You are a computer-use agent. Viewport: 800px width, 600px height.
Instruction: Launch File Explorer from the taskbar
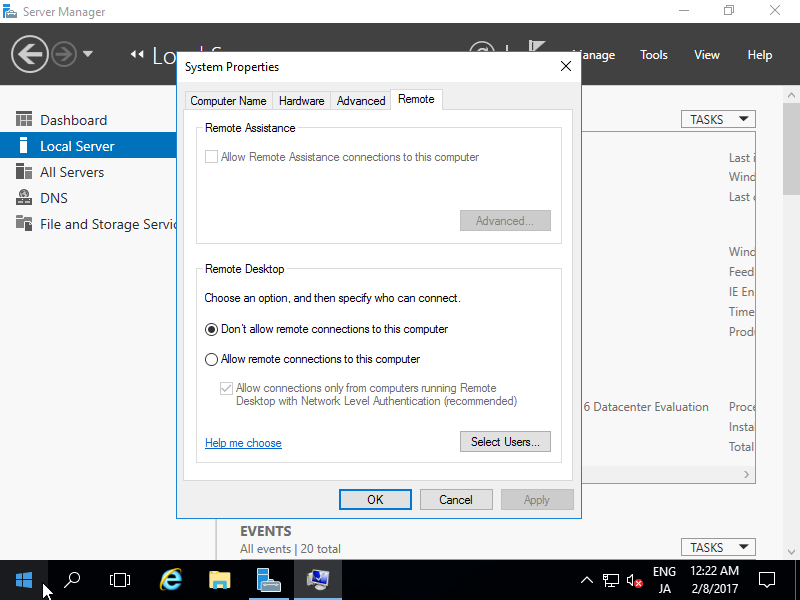tap(219, 580)
